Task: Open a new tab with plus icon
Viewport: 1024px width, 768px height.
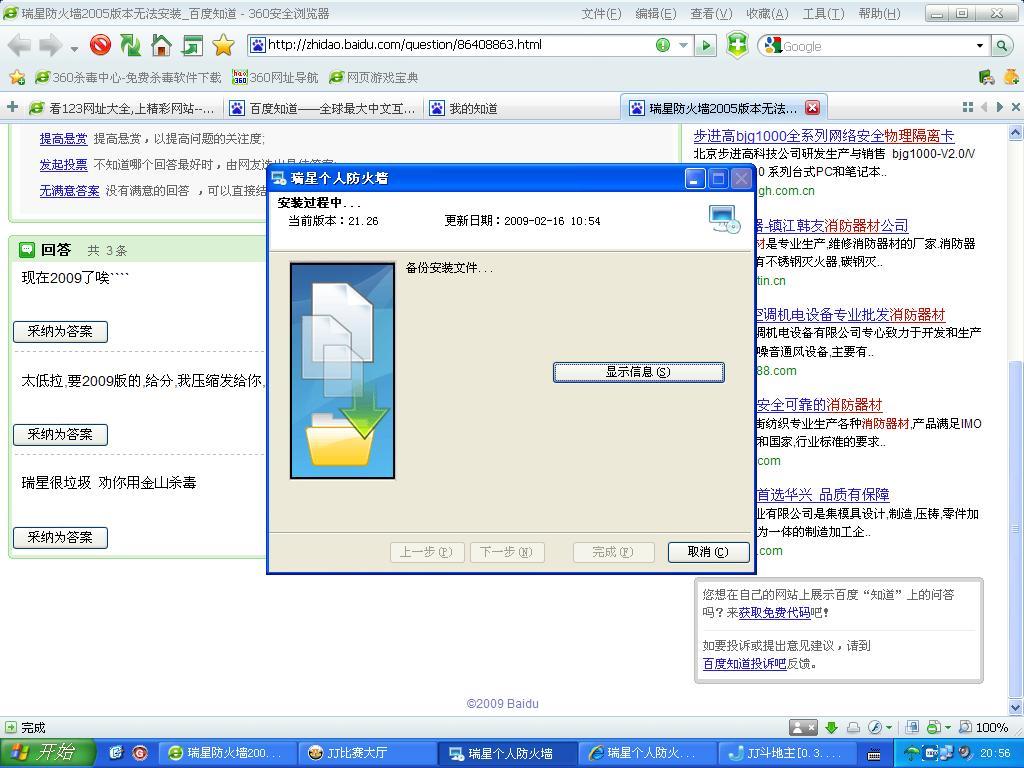Action: pos(12,107)
